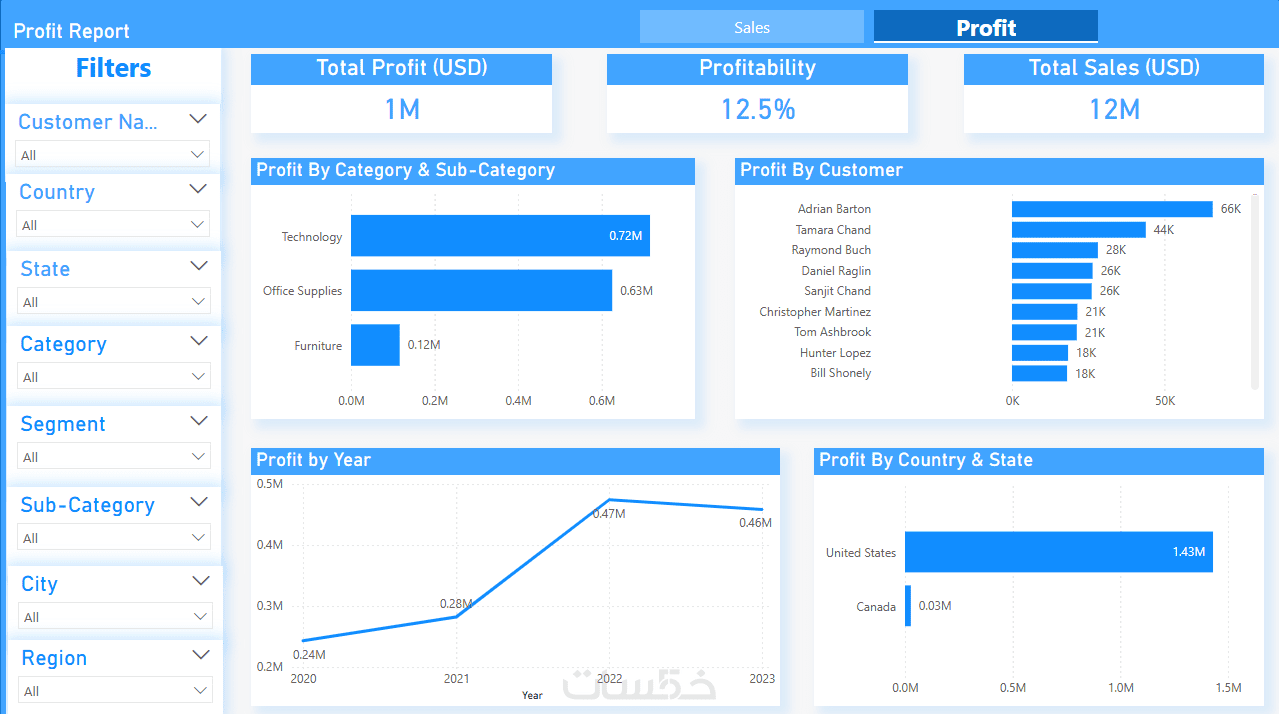This screenshot has height=714, width=1279.
Task: Open the City 'All' dropdown
Action: 115,617
